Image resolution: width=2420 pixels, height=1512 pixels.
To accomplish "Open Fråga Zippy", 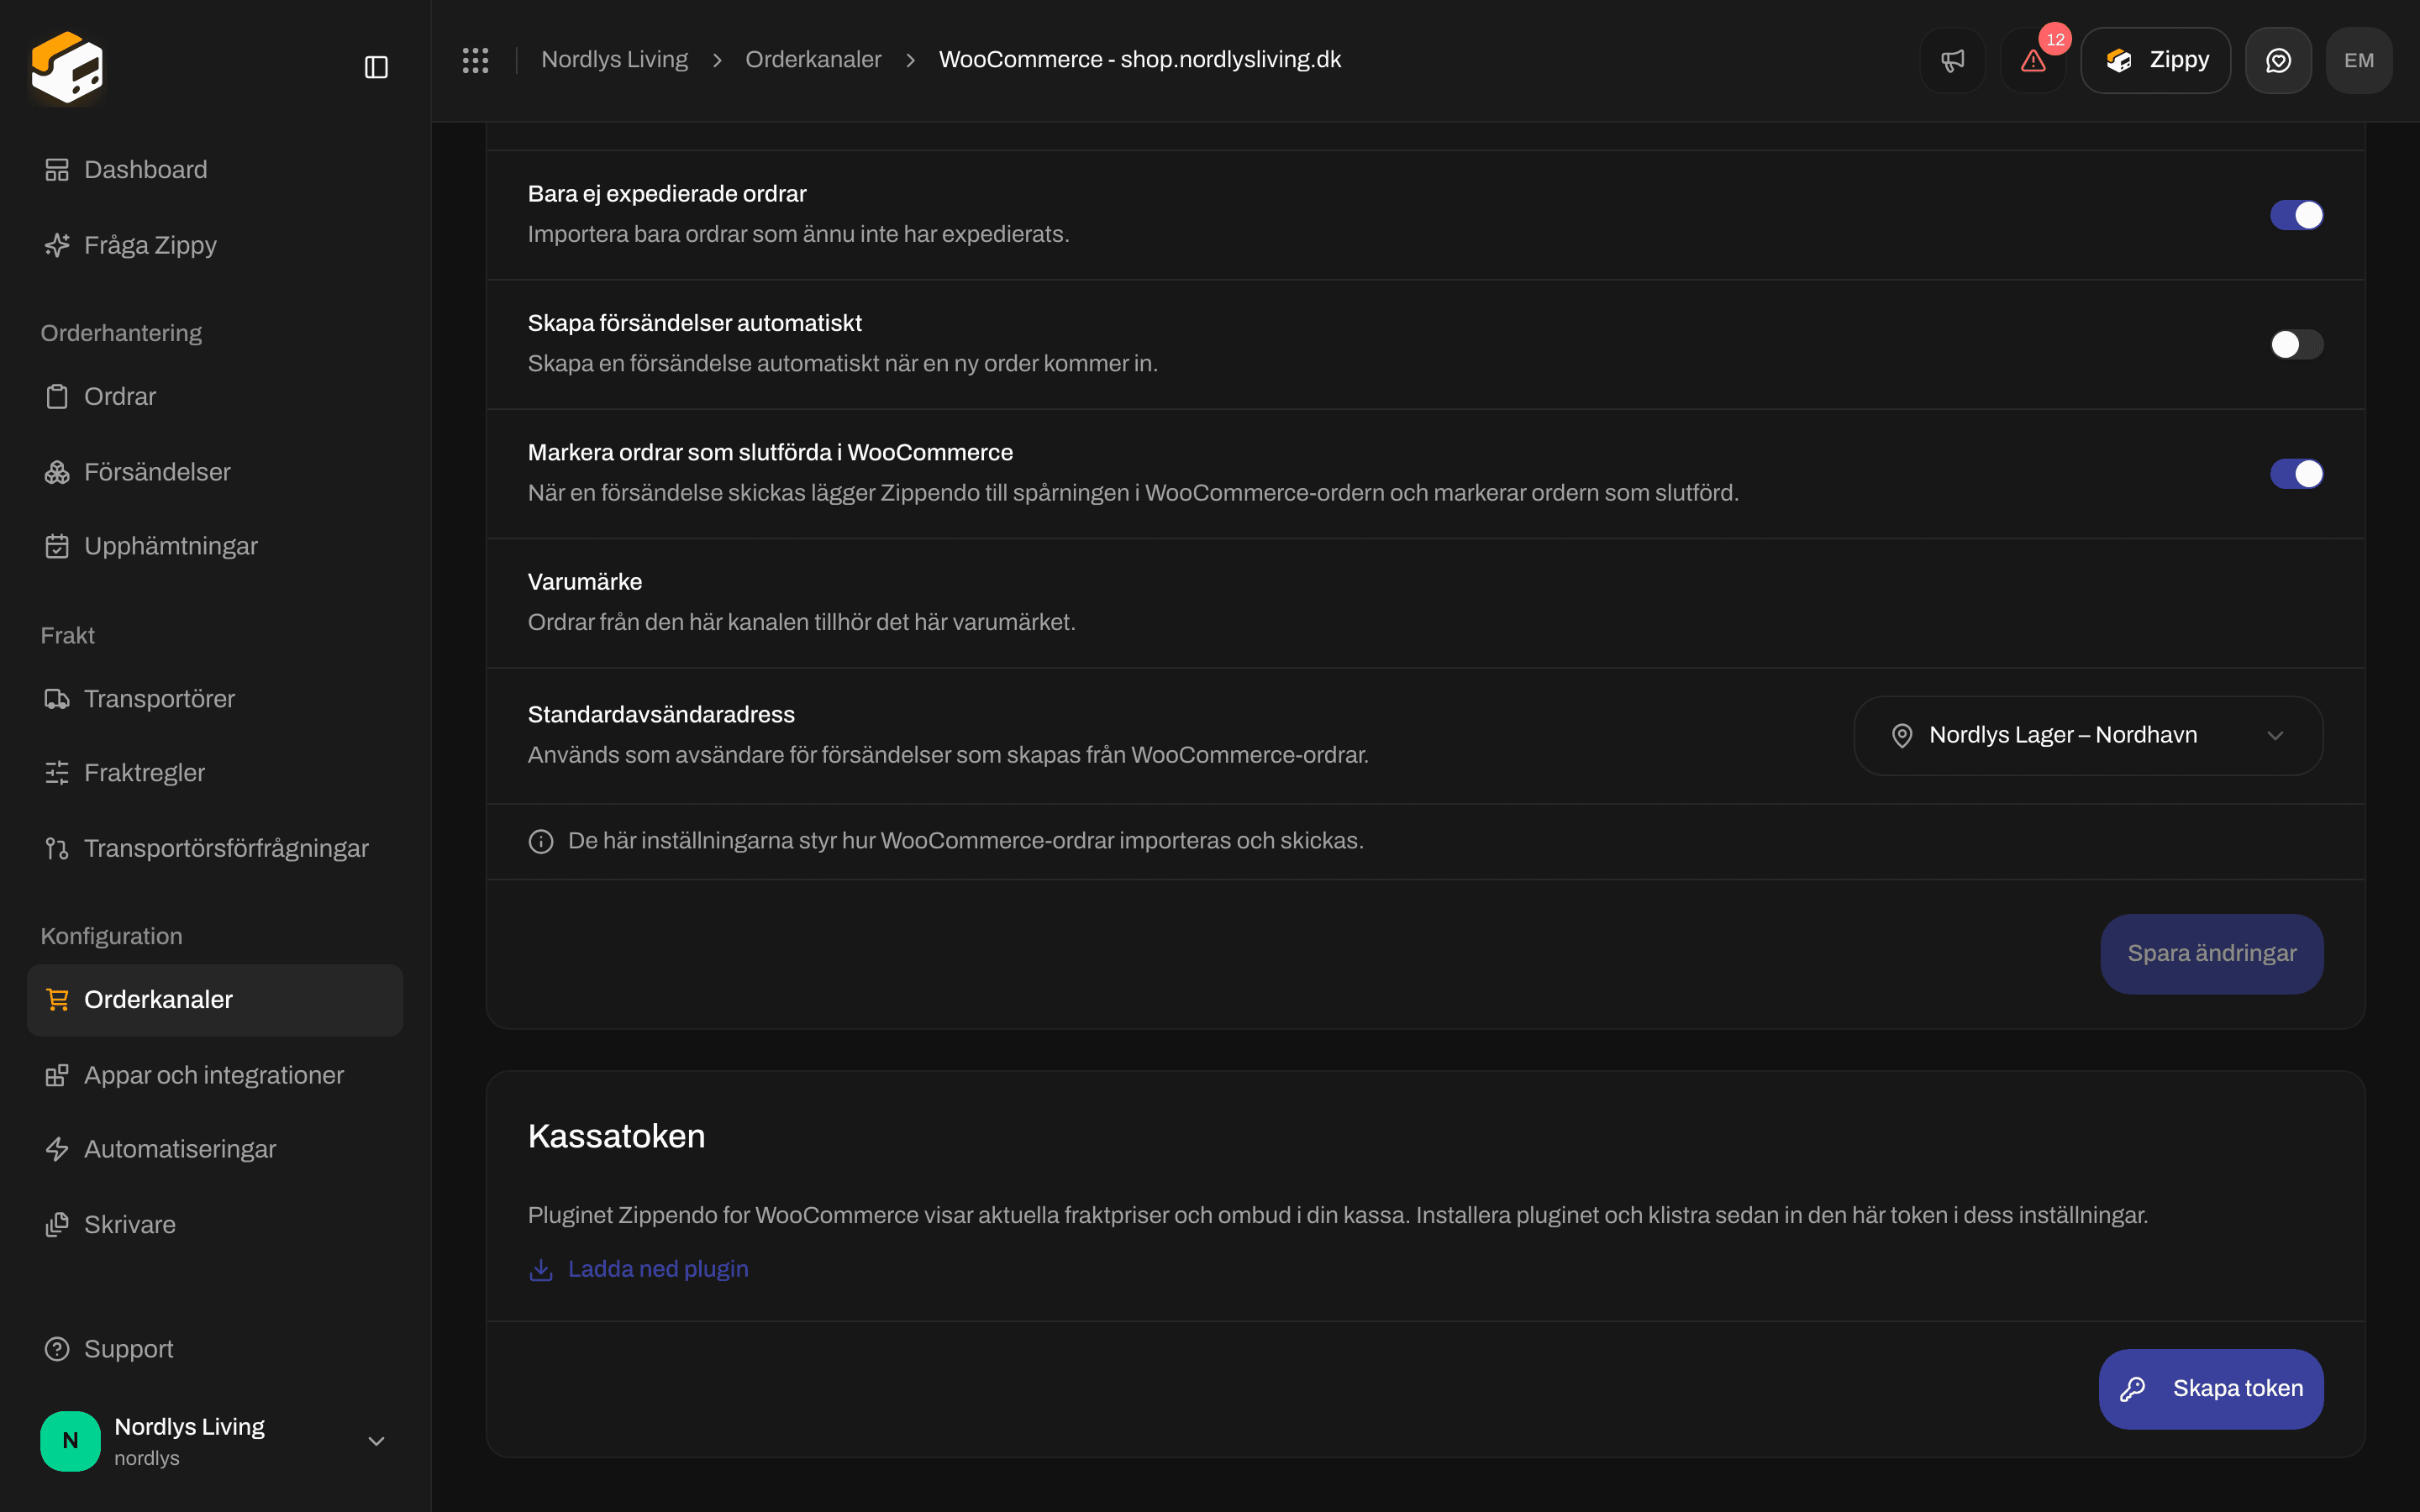I will [x=215, y=245].
